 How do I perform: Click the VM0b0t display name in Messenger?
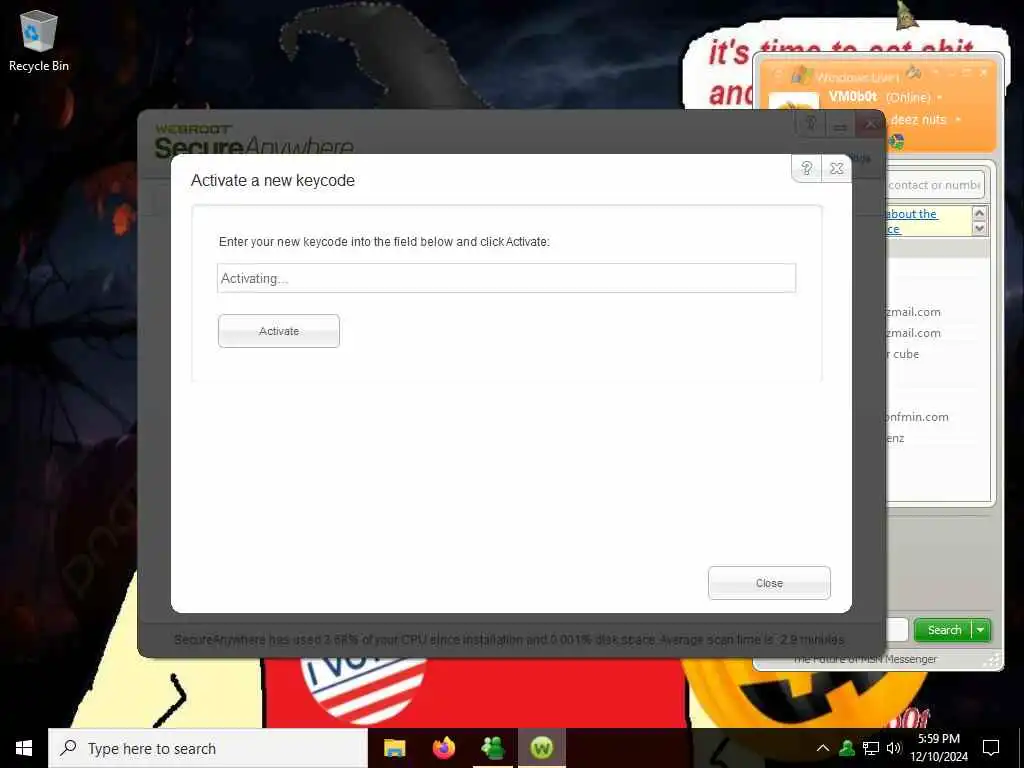click(x=852, y=97)
